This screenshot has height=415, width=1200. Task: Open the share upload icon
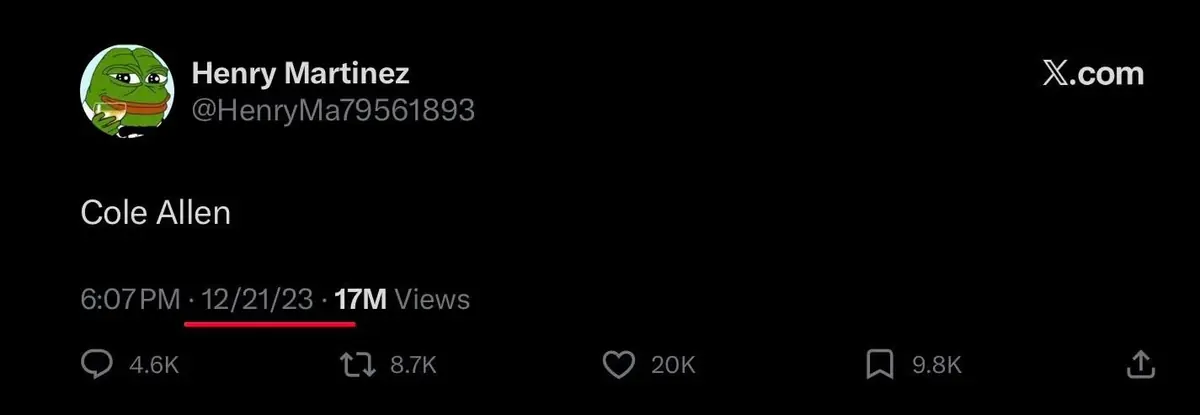pyautogui.click(x=1141, y=365)
